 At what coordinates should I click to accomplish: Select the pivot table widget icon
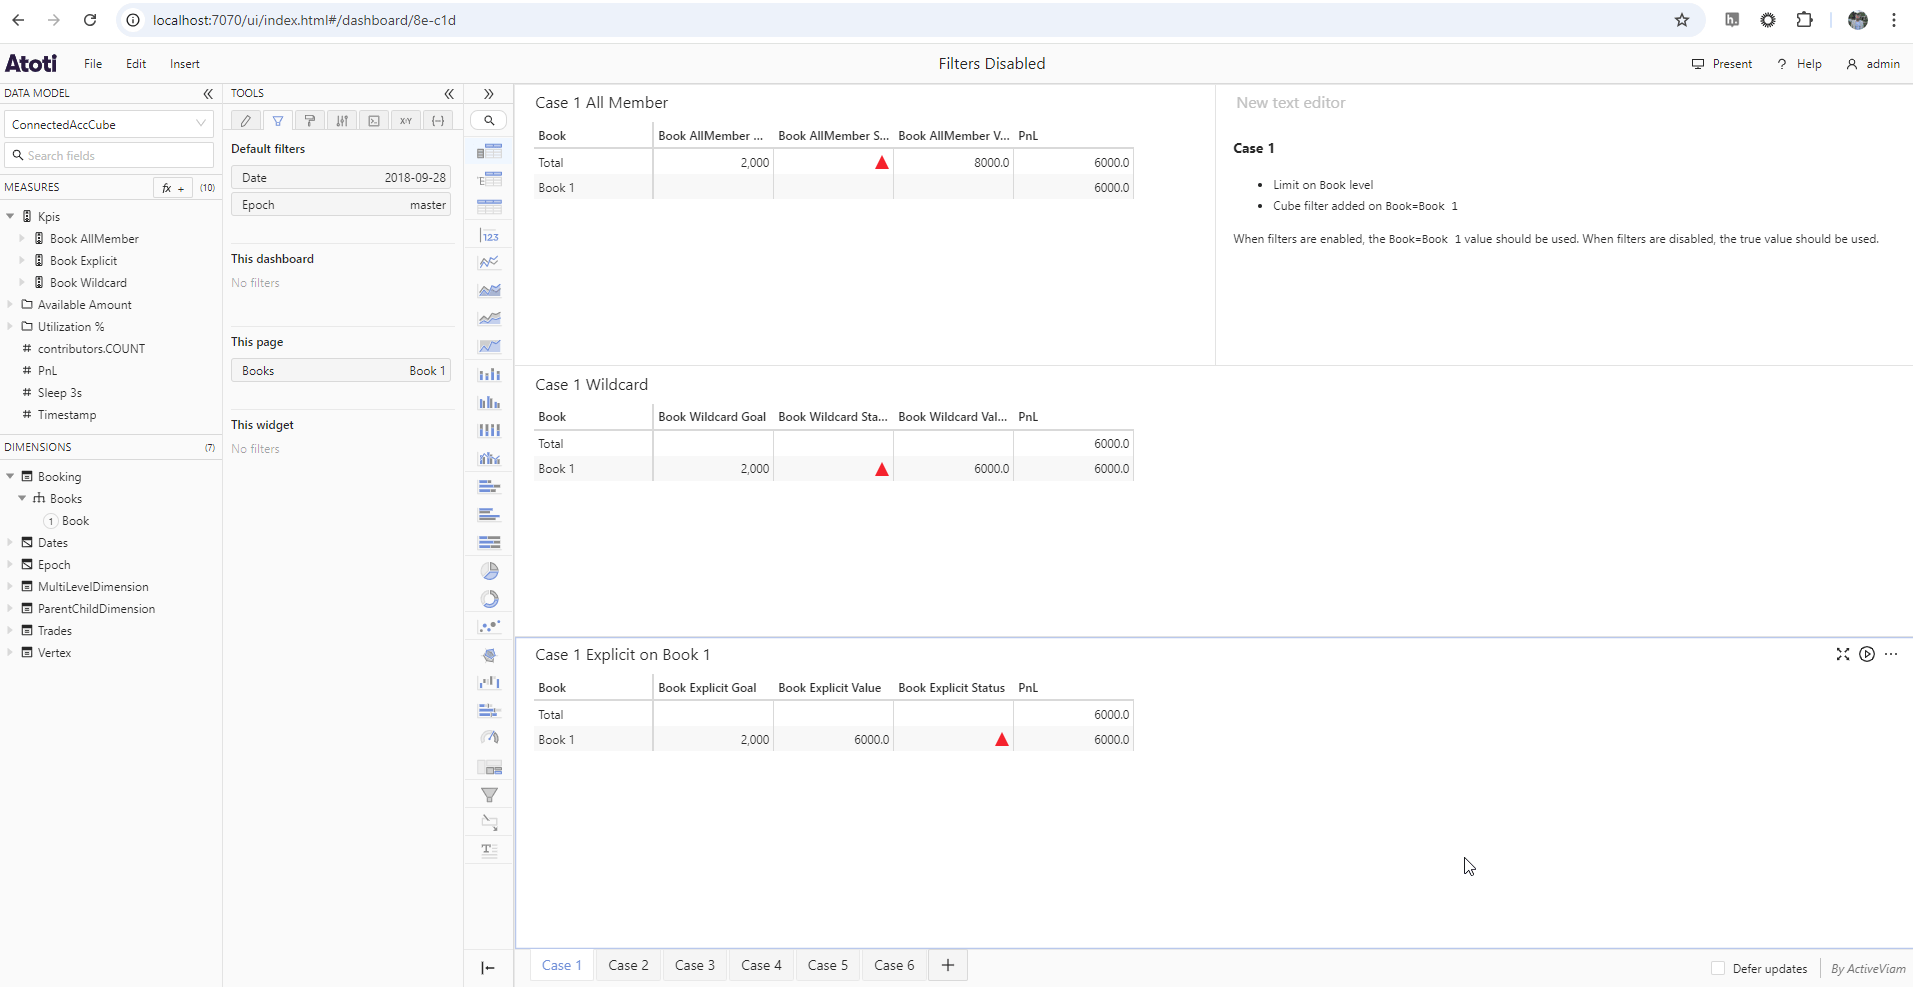489,151
